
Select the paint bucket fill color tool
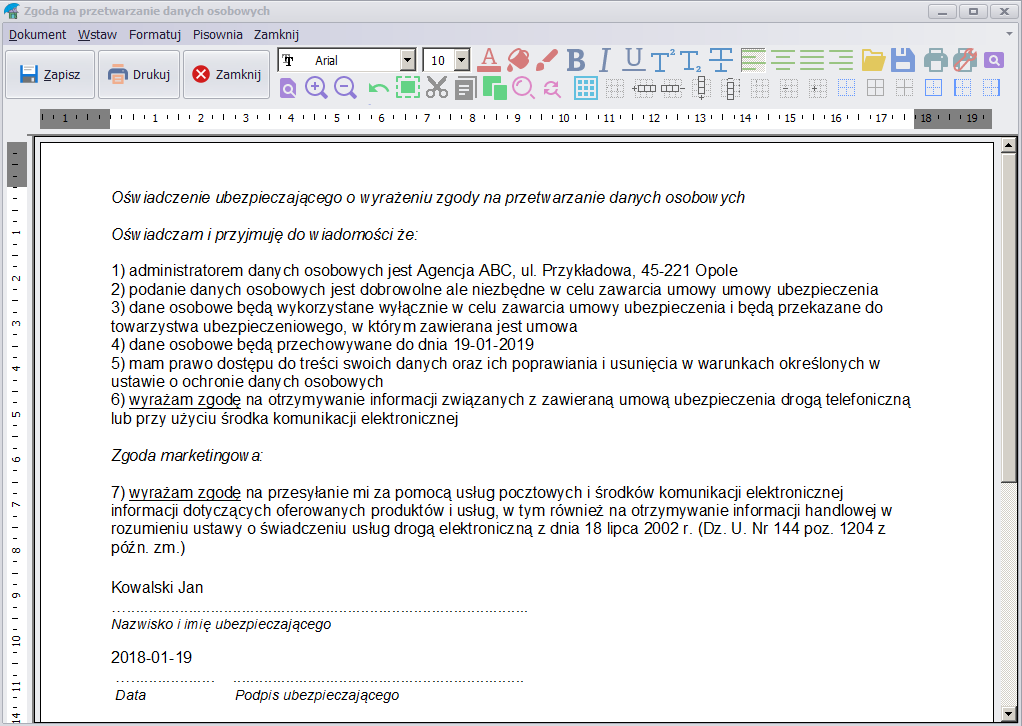[x=518, y=61]
